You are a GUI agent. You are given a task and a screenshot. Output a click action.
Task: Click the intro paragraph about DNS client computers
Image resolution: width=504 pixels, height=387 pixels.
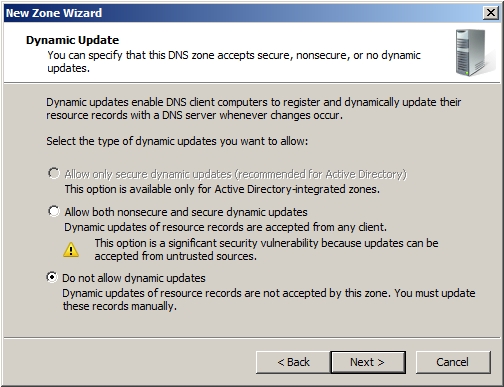[x=254, y=109]
